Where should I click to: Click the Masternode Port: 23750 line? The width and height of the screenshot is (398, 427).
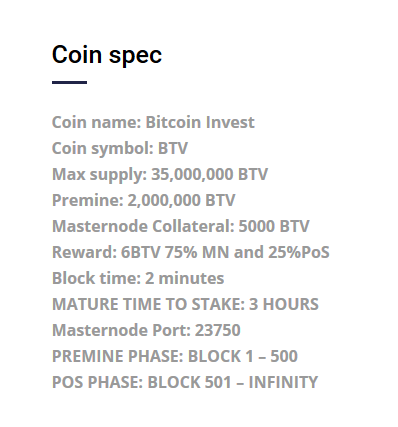(146, 330)
